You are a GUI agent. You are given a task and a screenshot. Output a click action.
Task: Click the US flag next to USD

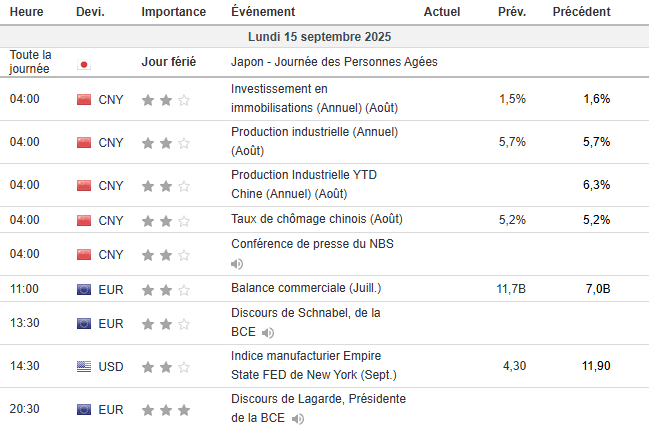pos(84,366)
